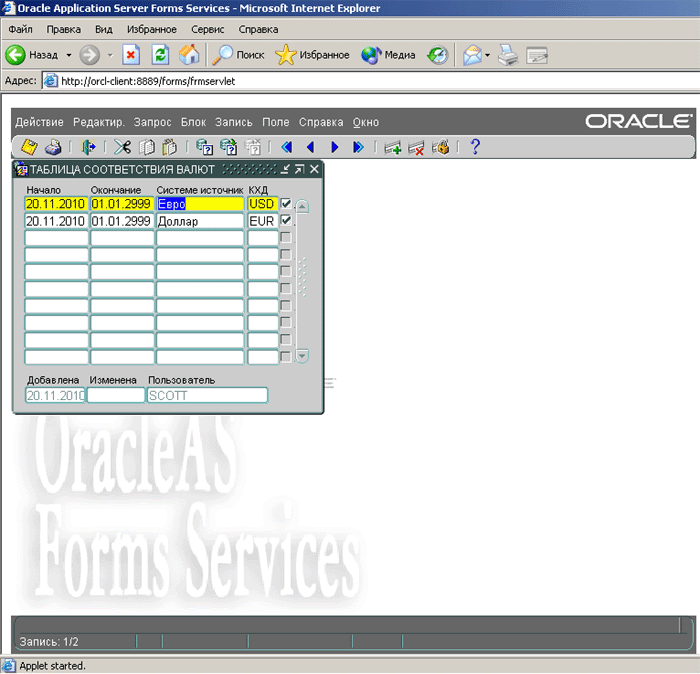Open the dropdown arrow beside Назад

tap(69, 55)
